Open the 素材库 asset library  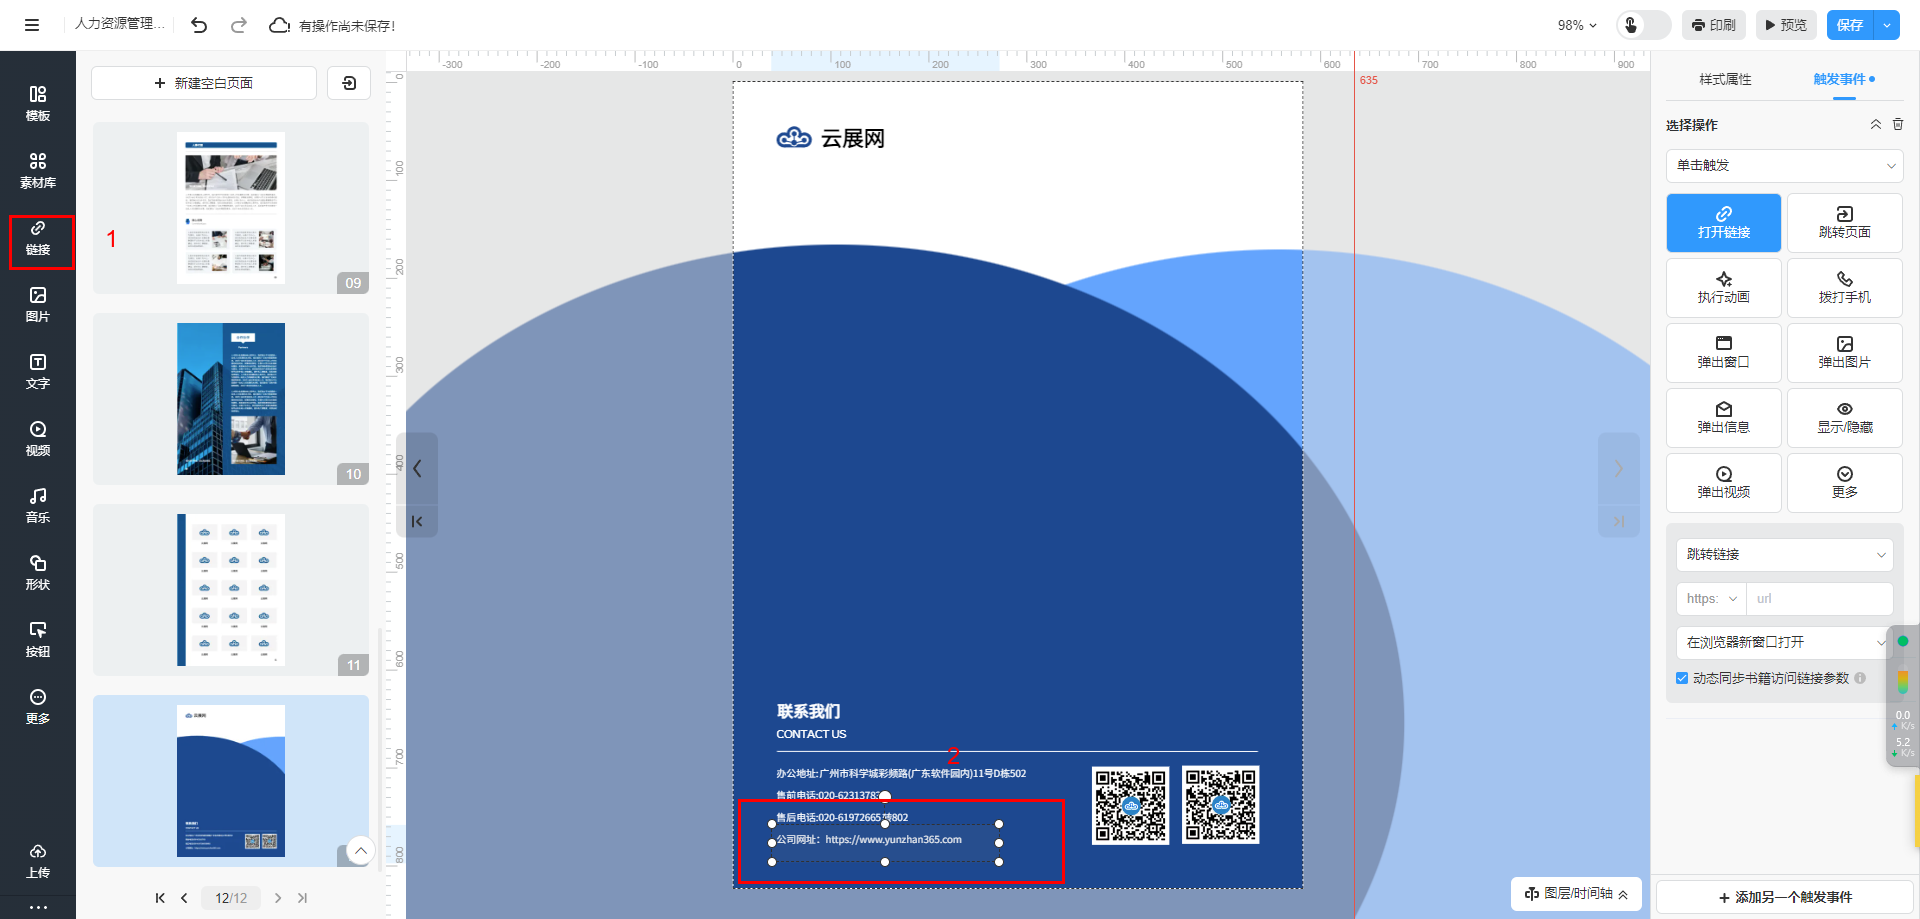(x=38, y=170)
